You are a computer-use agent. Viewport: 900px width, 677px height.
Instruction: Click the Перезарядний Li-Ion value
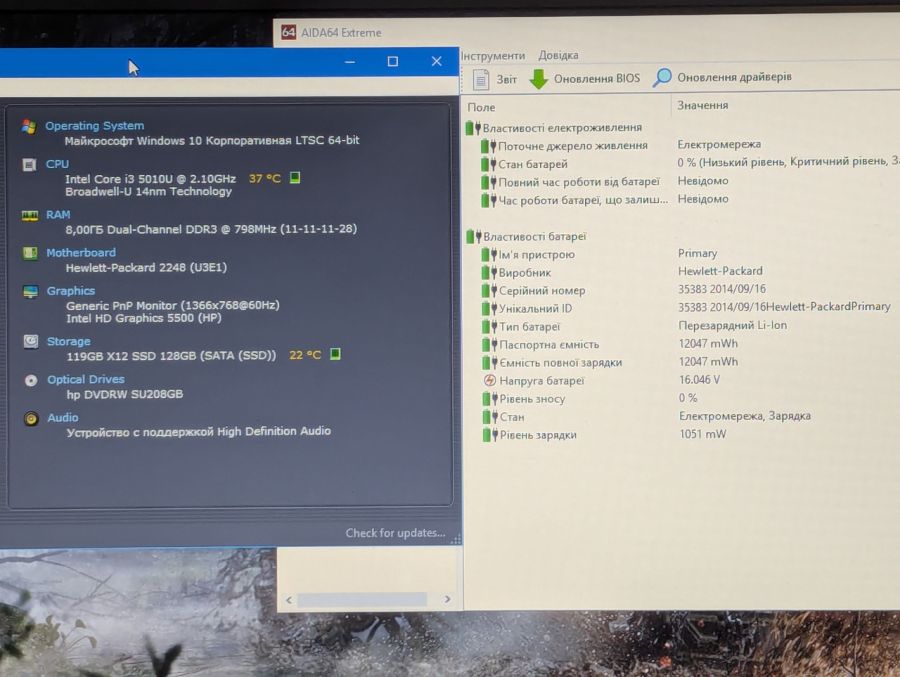(x=732, y=326)
